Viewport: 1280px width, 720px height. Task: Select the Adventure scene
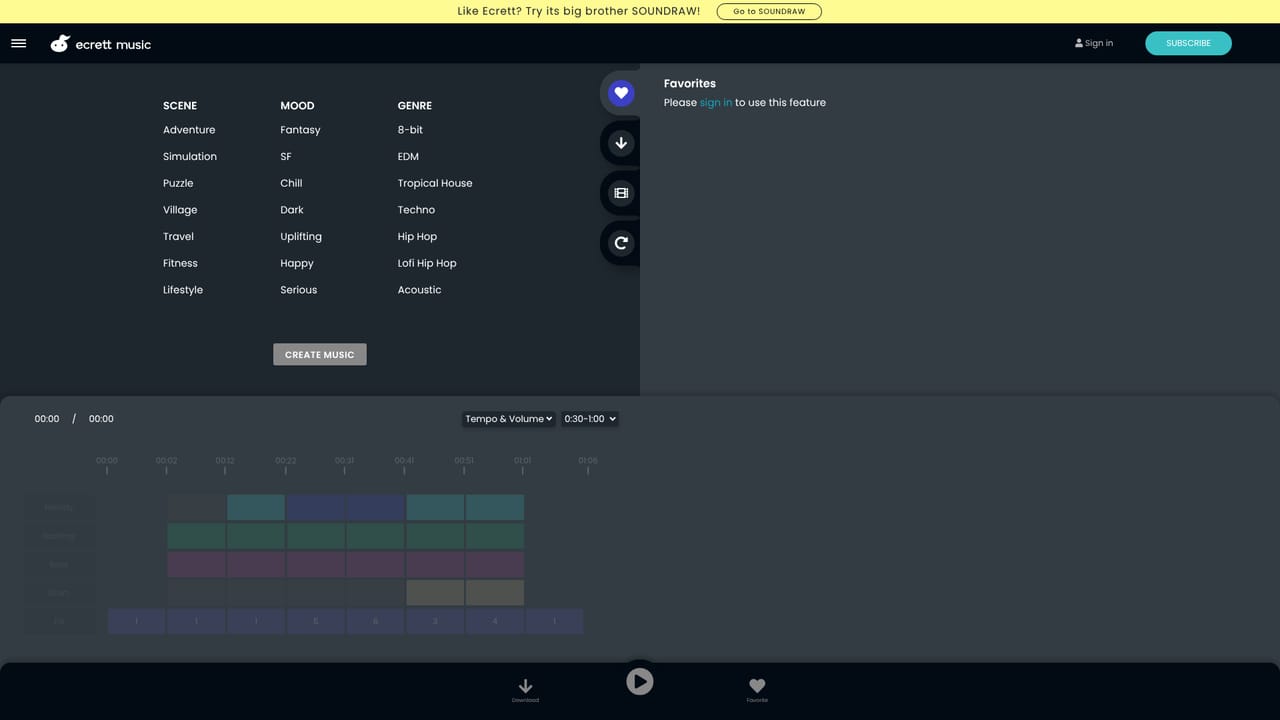pyautogui.click(x=189, y=130)
